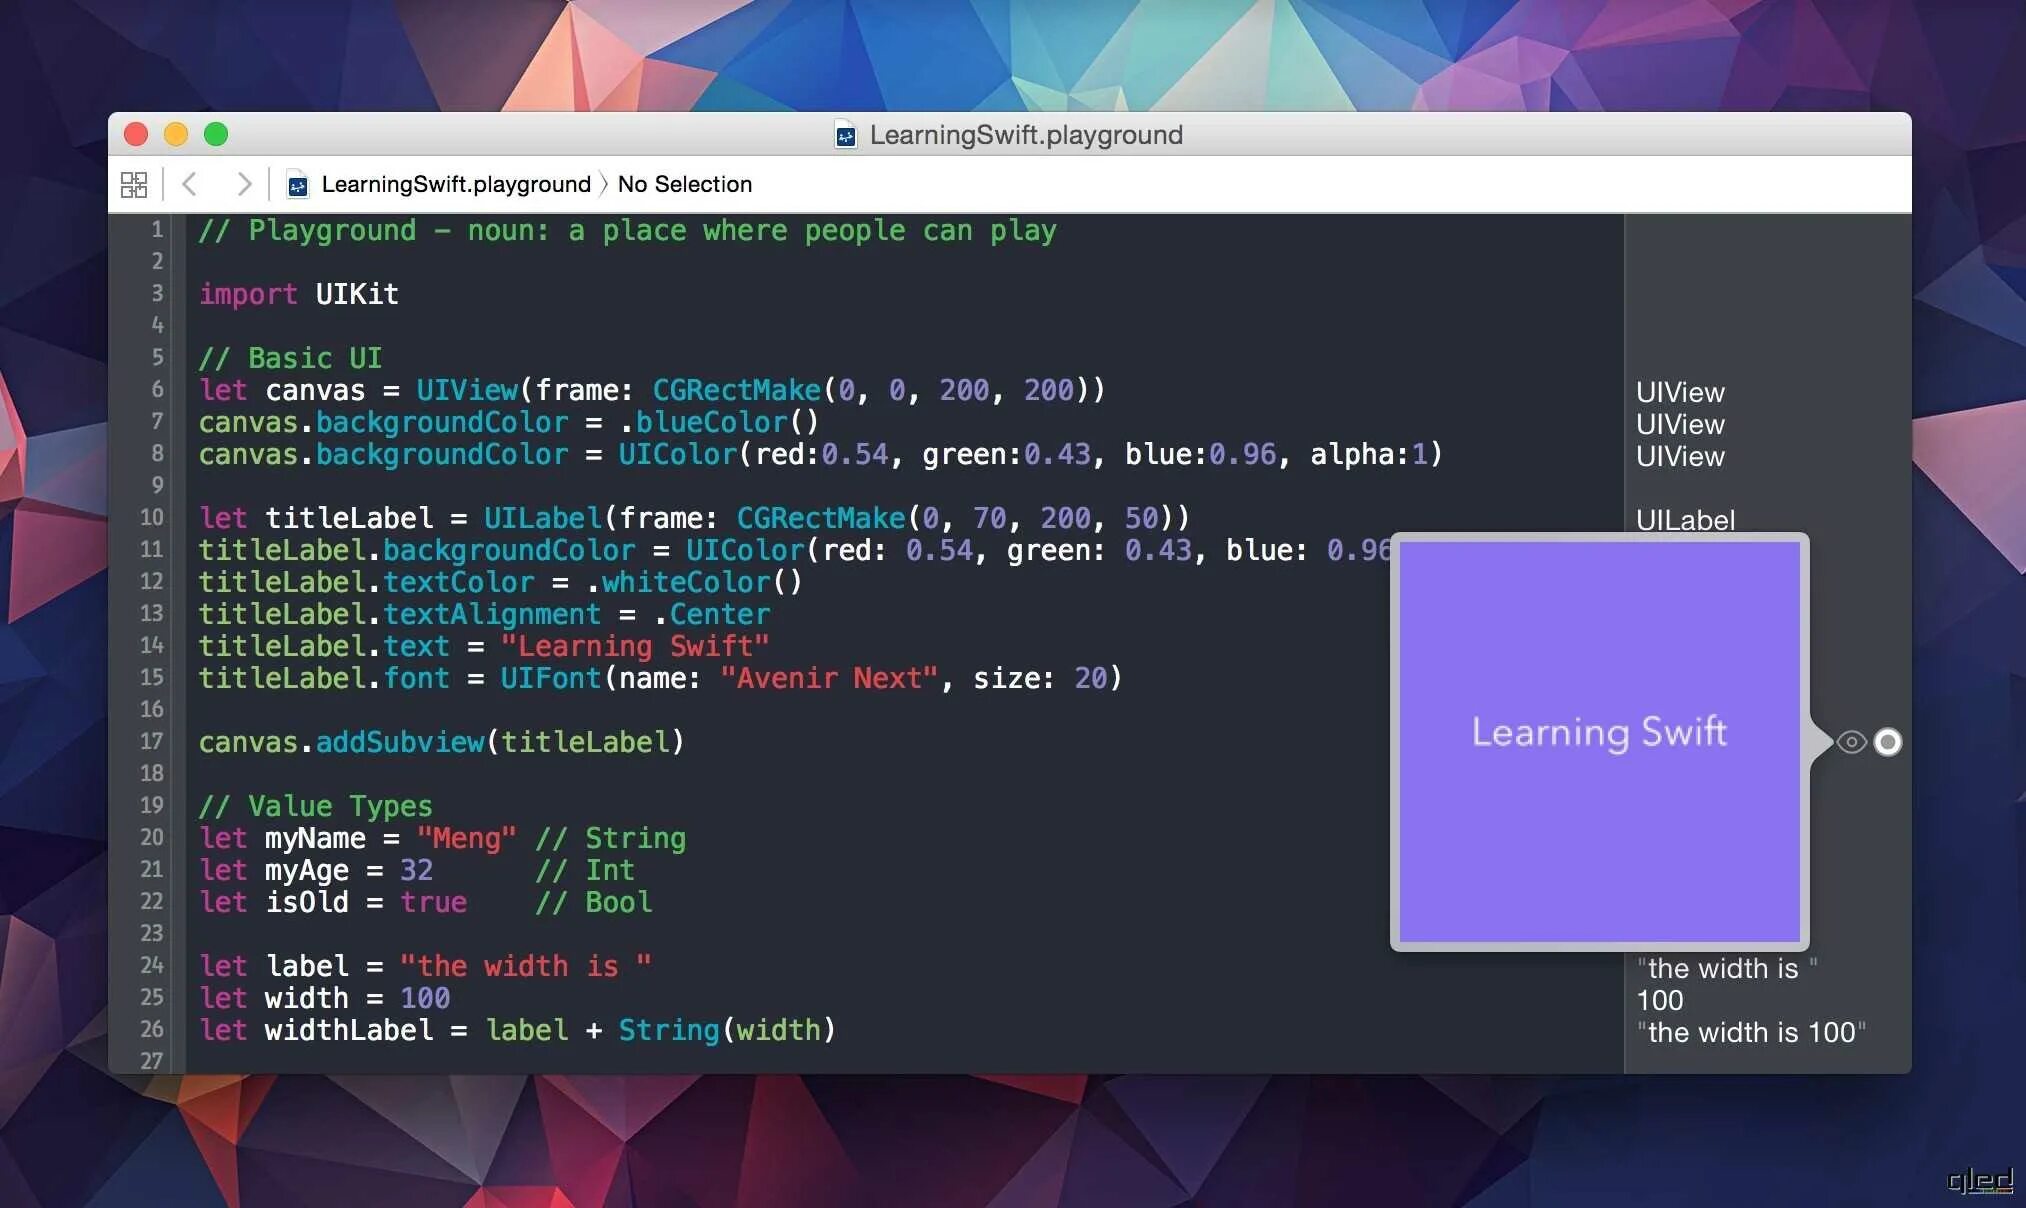Open the No Selection jump bar menu
Screen dimensions: 2026x1208
coord(684,185)
